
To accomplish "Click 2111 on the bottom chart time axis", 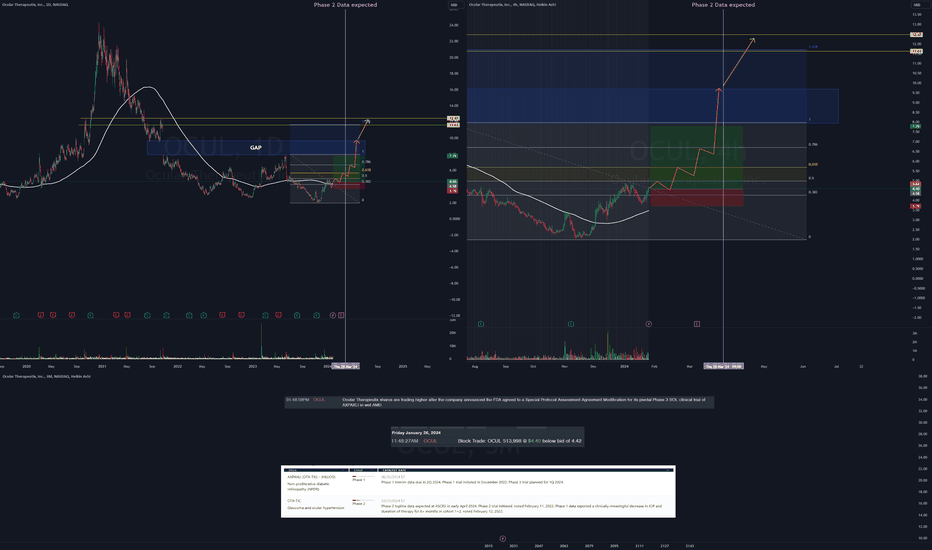I will pos(639,545).
